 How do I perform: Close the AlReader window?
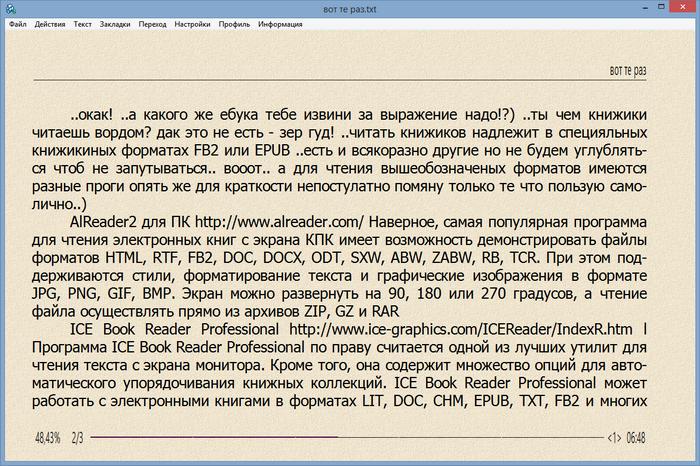(x=683, y=7)
